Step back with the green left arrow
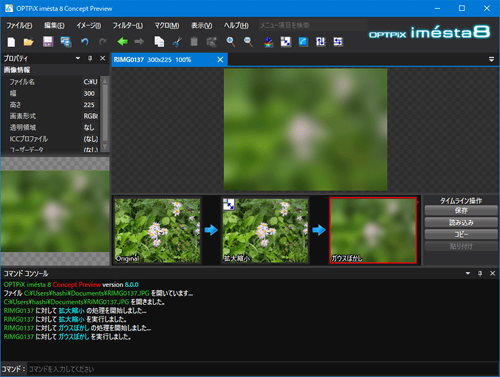500x377 pixels. pyautogui.click(x=123, y=42)
